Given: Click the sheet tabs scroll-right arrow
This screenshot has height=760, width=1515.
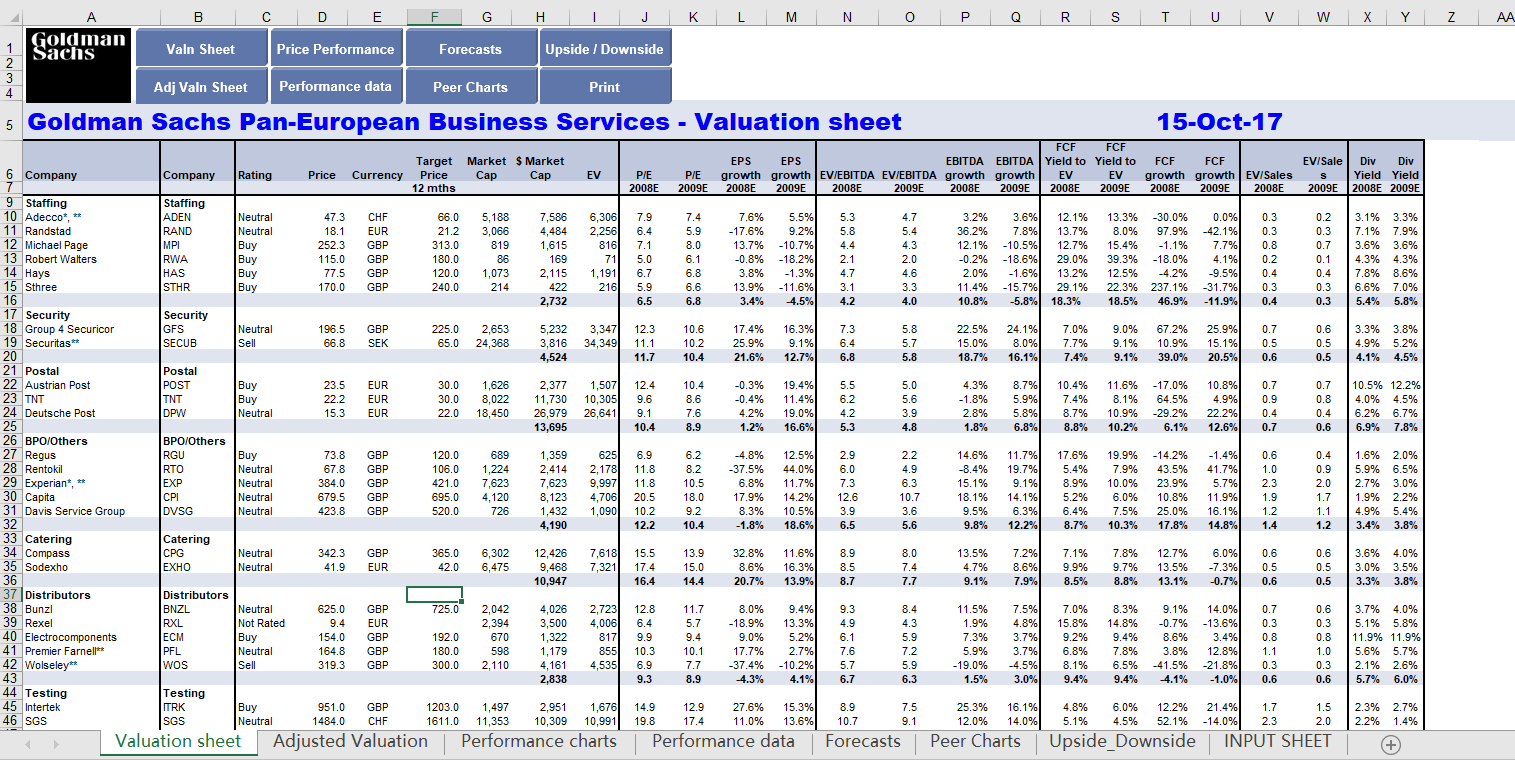Looking at the screenshot, I should (x=55, y=744).
